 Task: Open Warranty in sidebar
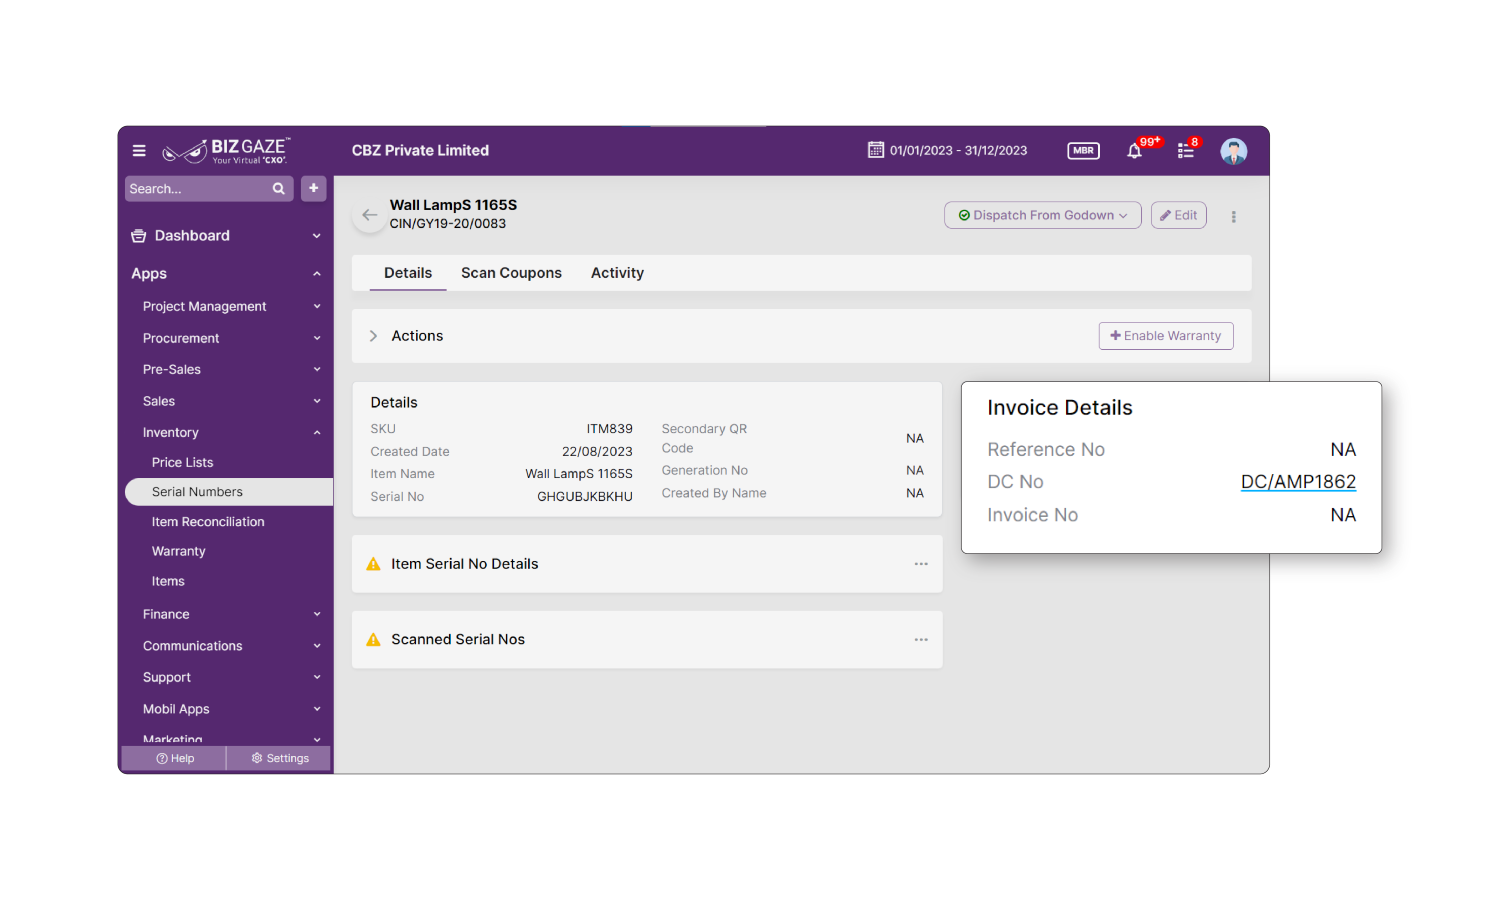click(178, 552)
